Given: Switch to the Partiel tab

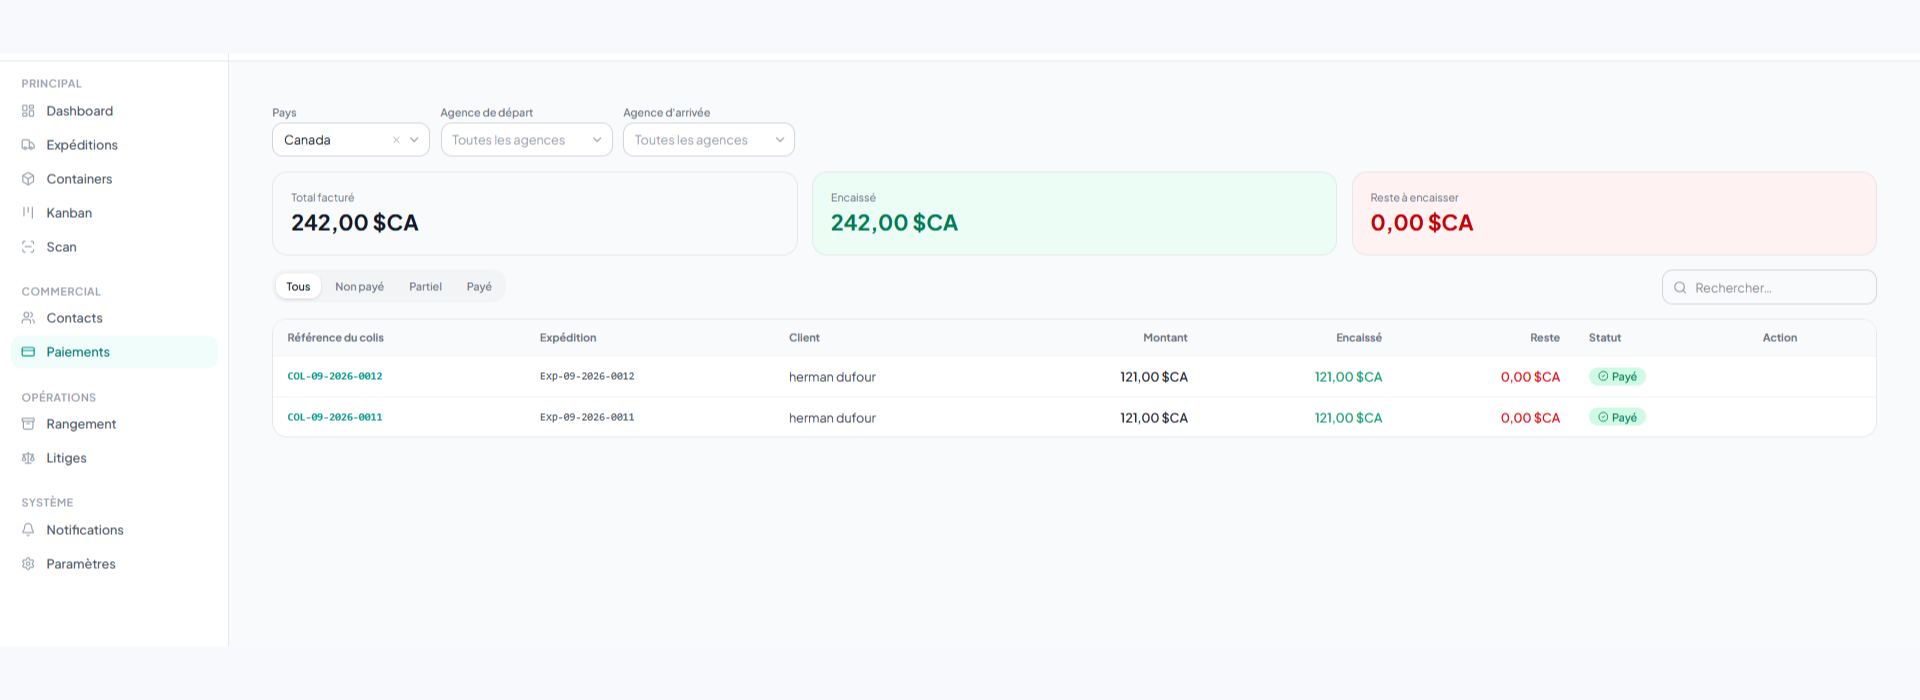Looking at the screenshot, I should tap(425, 287).
